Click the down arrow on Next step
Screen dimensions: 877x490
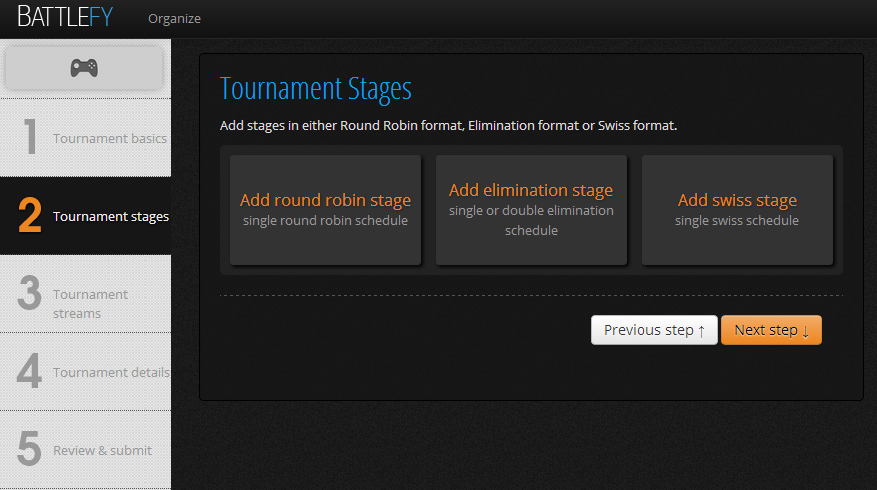click(x=805, y=331)
